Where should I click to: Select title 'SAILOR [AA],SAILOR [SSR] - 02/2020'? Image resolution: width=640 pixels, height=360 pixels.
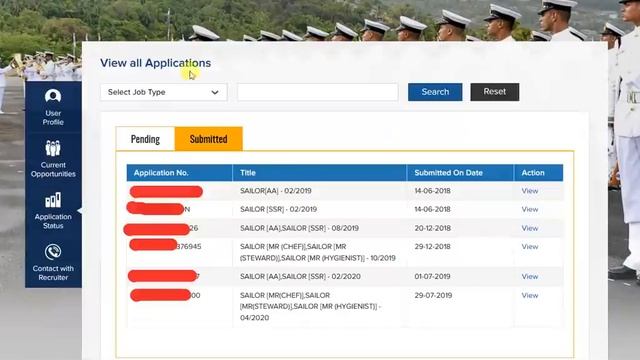[300, 276]
